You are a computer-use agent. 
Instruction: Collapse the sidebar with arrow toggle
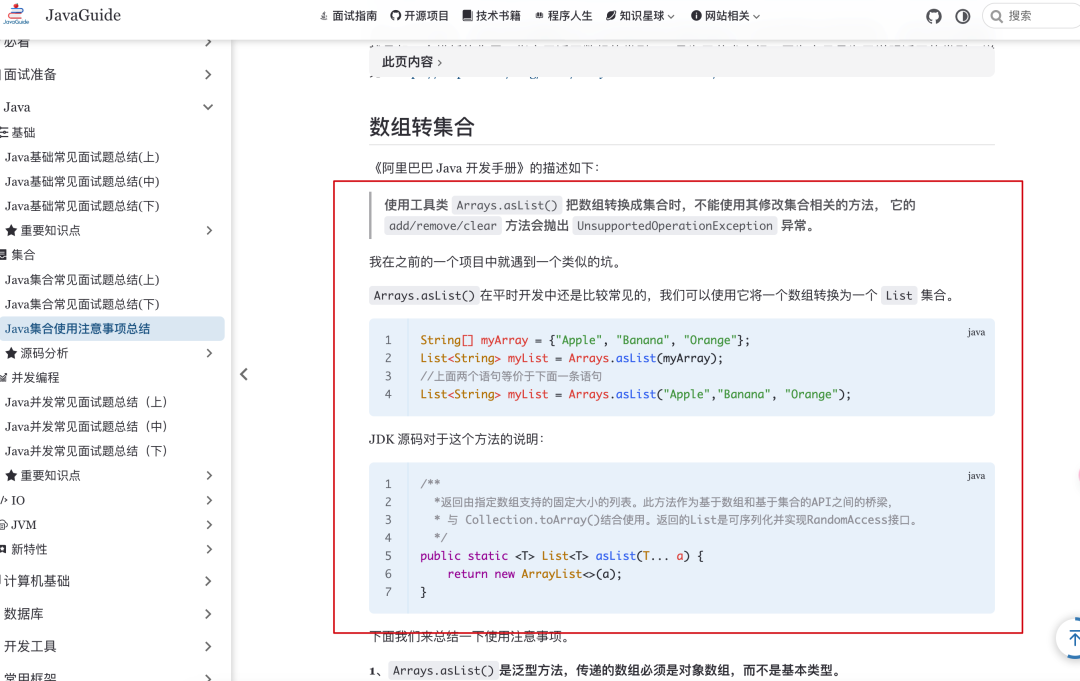point(244,374)
